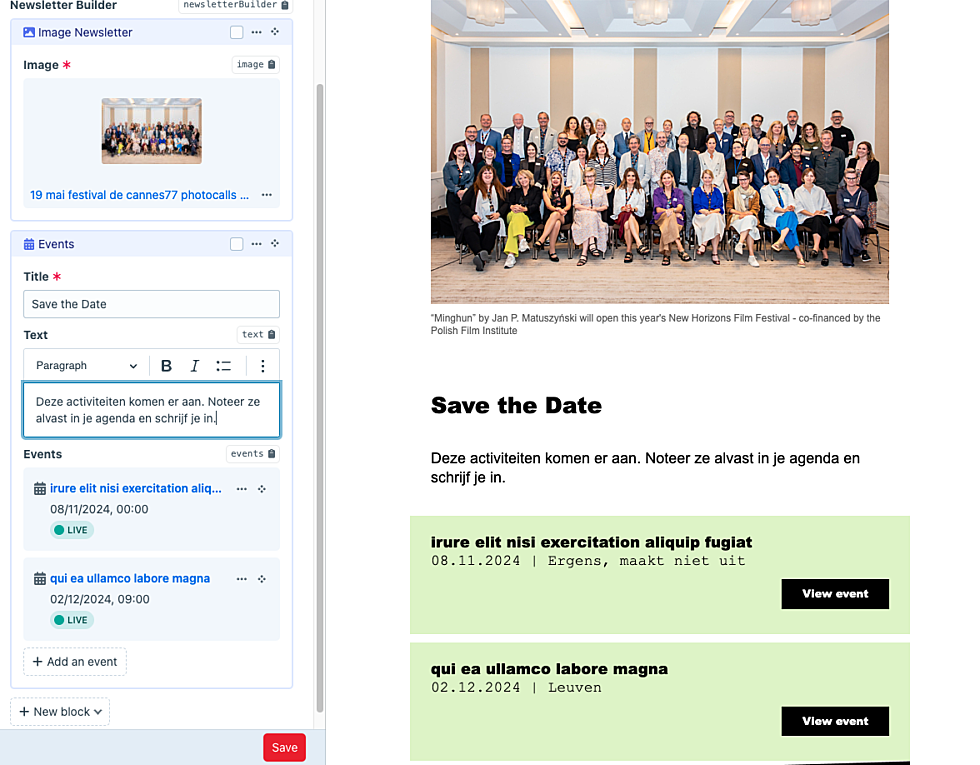This screenshot has height=765, width=980.
Task: Open the group photo asset thumbnail
Action: [152, 131]
